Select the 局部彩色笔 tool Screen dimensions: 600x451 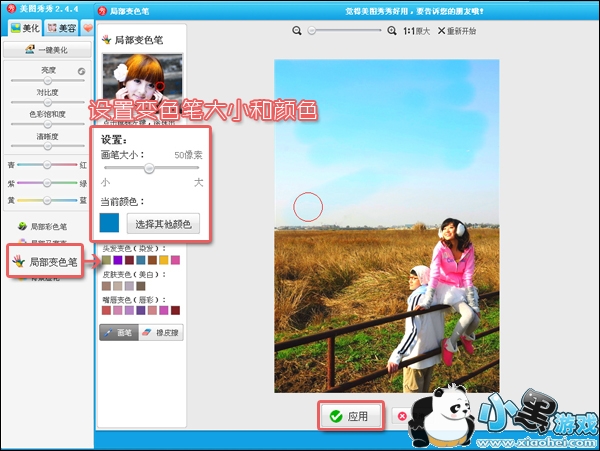[42, 226]
